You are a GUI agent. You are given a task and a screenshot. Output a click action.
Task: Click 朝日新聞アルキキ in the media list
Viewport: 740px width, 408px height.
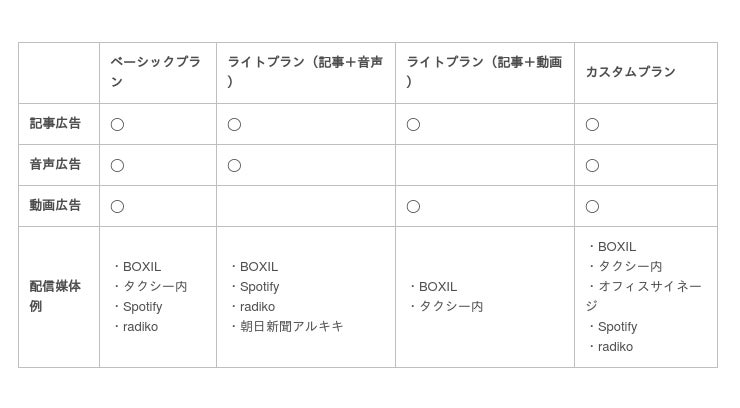pyautogui.click(x=291, y=326)
